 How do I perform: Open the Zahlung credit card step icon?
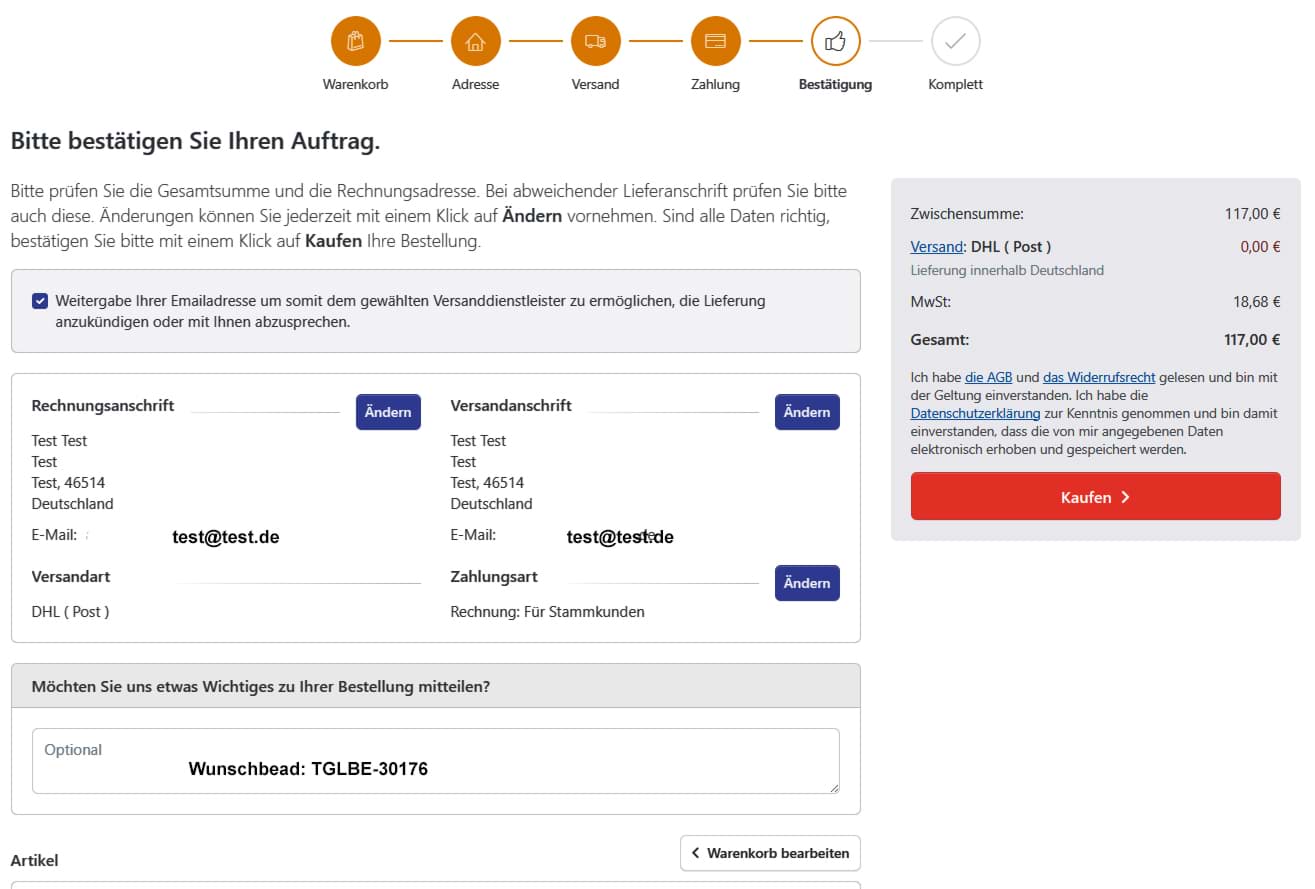(715, 41)
